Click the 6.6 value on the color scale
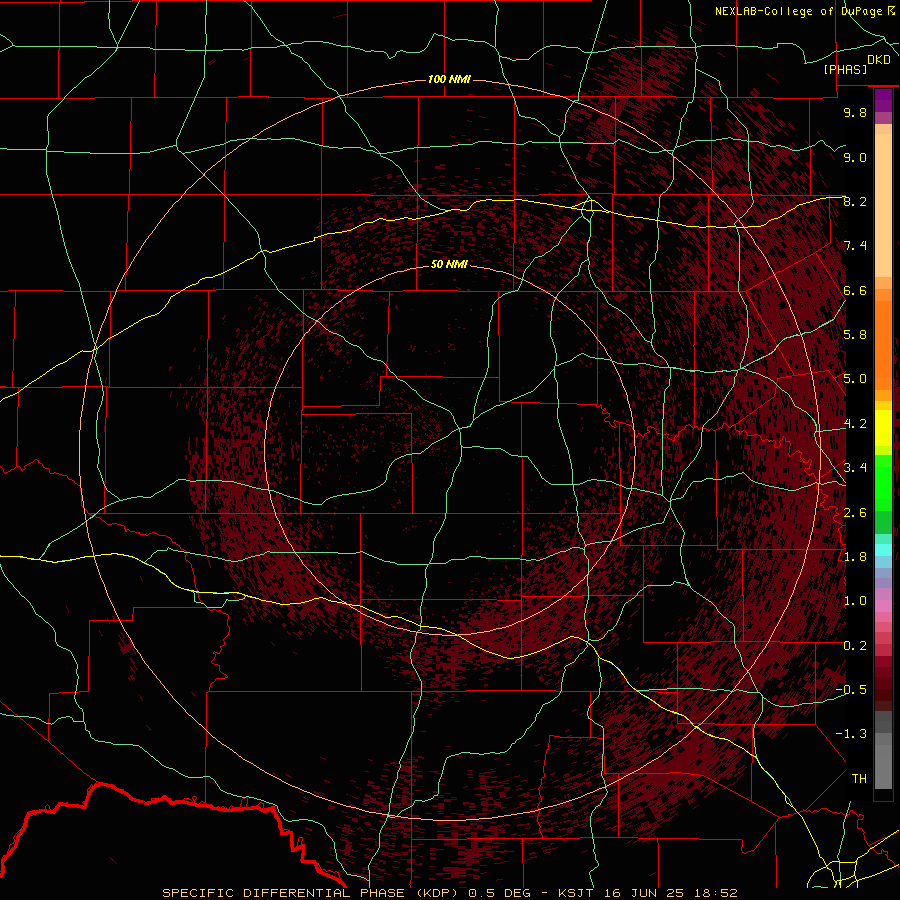Viewport: 900px width, 900px height. (x=855, y=290)
